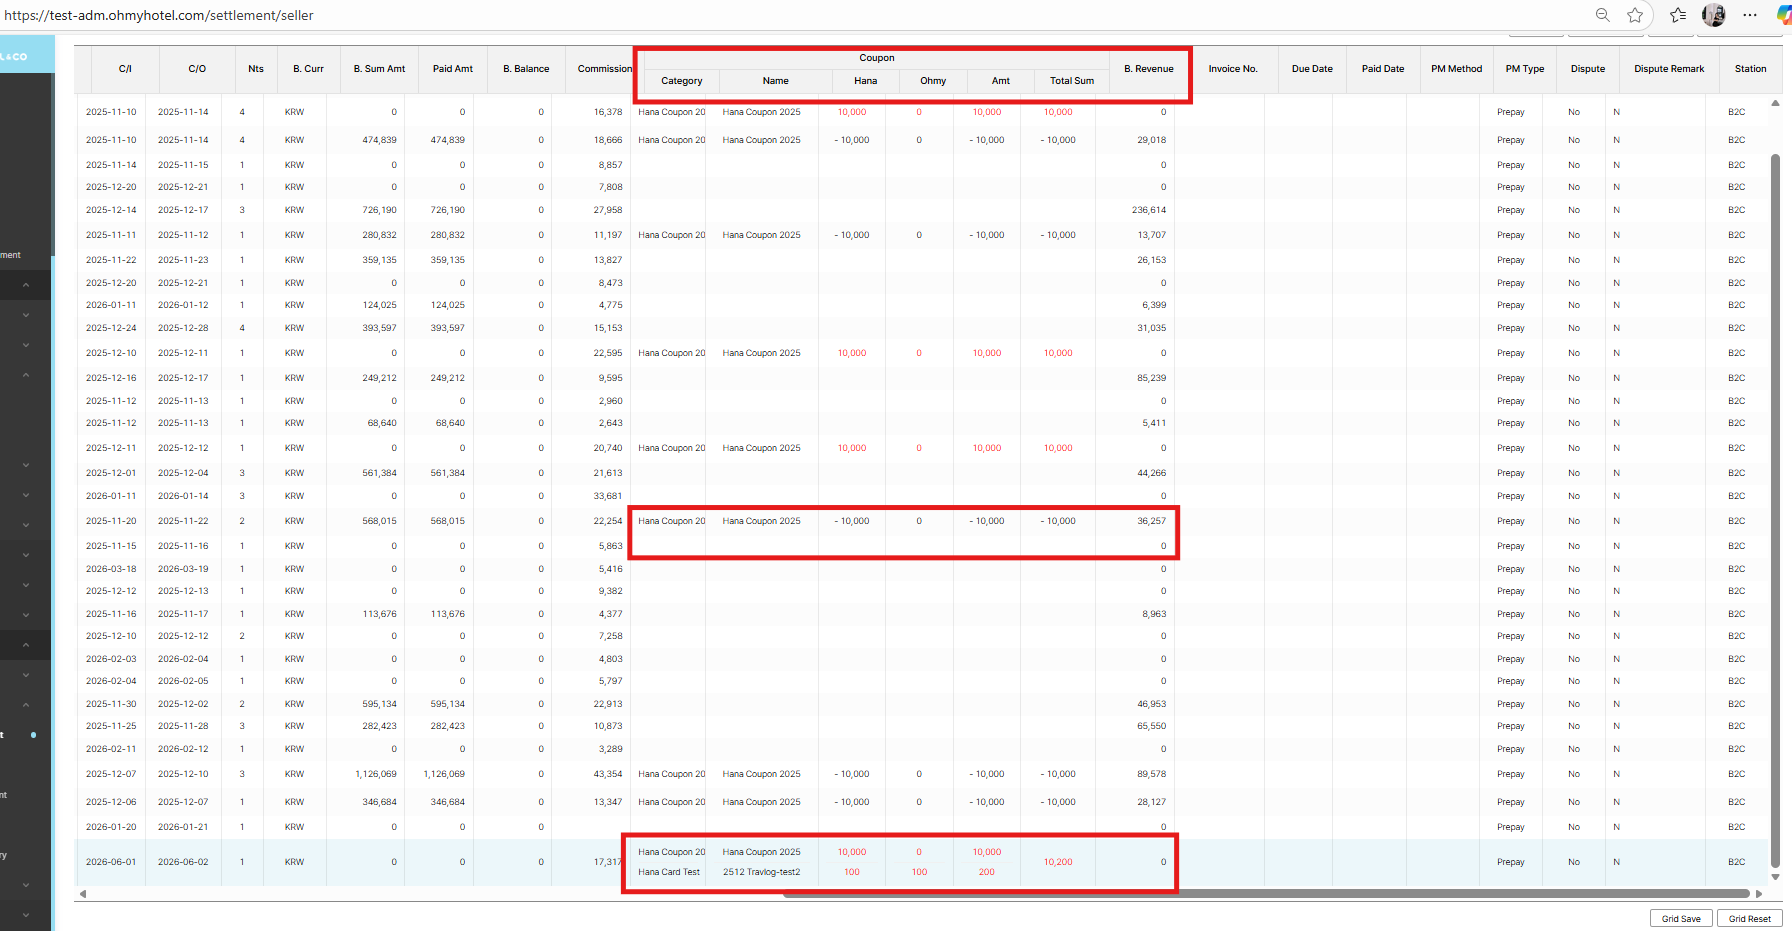Click the browser zoom magnifier icon
1792x931 pixels.
point(1602,15)
